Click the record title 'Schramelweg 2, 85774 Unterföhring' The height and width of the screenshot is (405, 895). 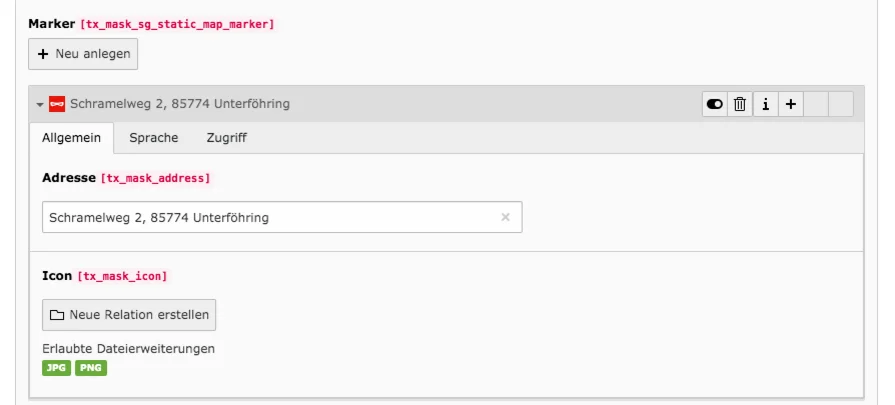click(x=180, y=104)
